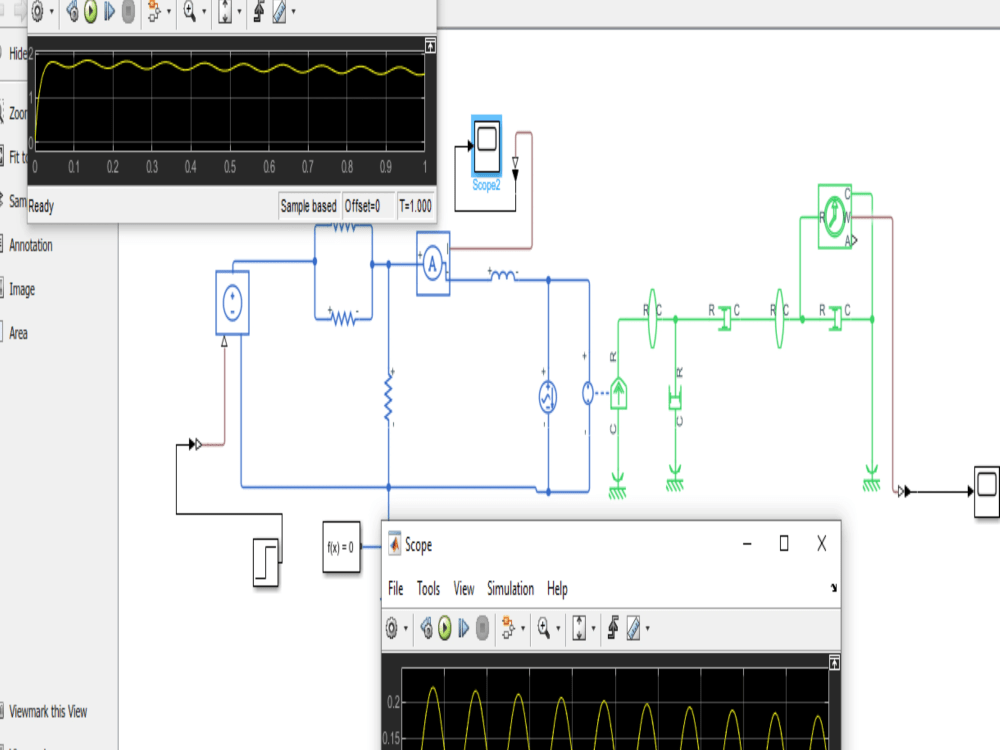Select the Scope block at right edge
1000x750 pixels.
[x=987, y=491]
